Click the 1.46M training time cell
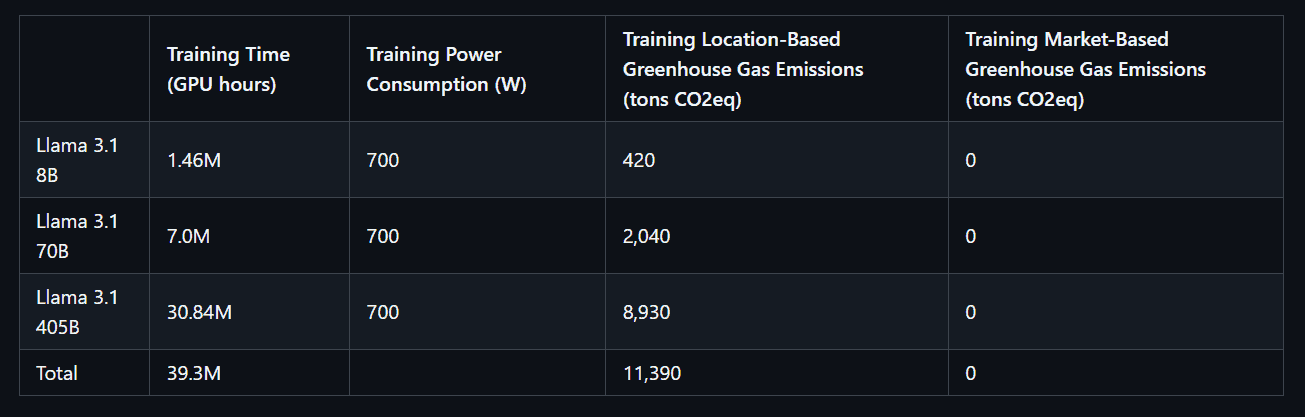Screen dimensions: 1305x417 [x=194, y=160]
